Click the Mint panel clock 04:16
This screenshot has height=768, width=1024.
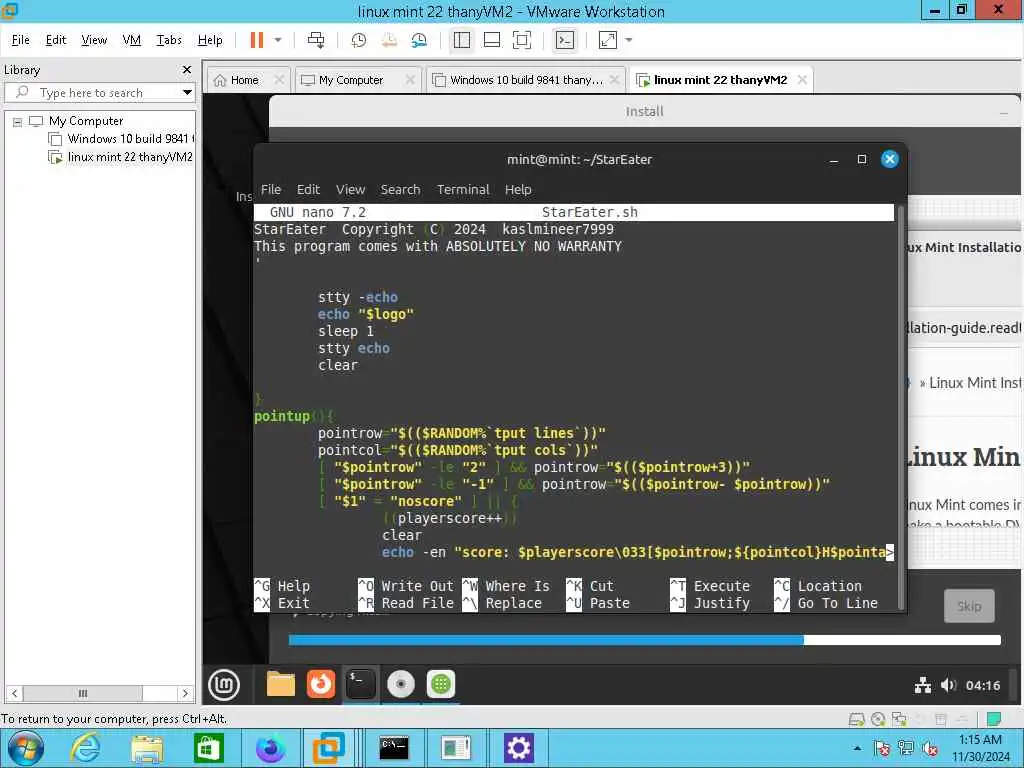[983, 685]
